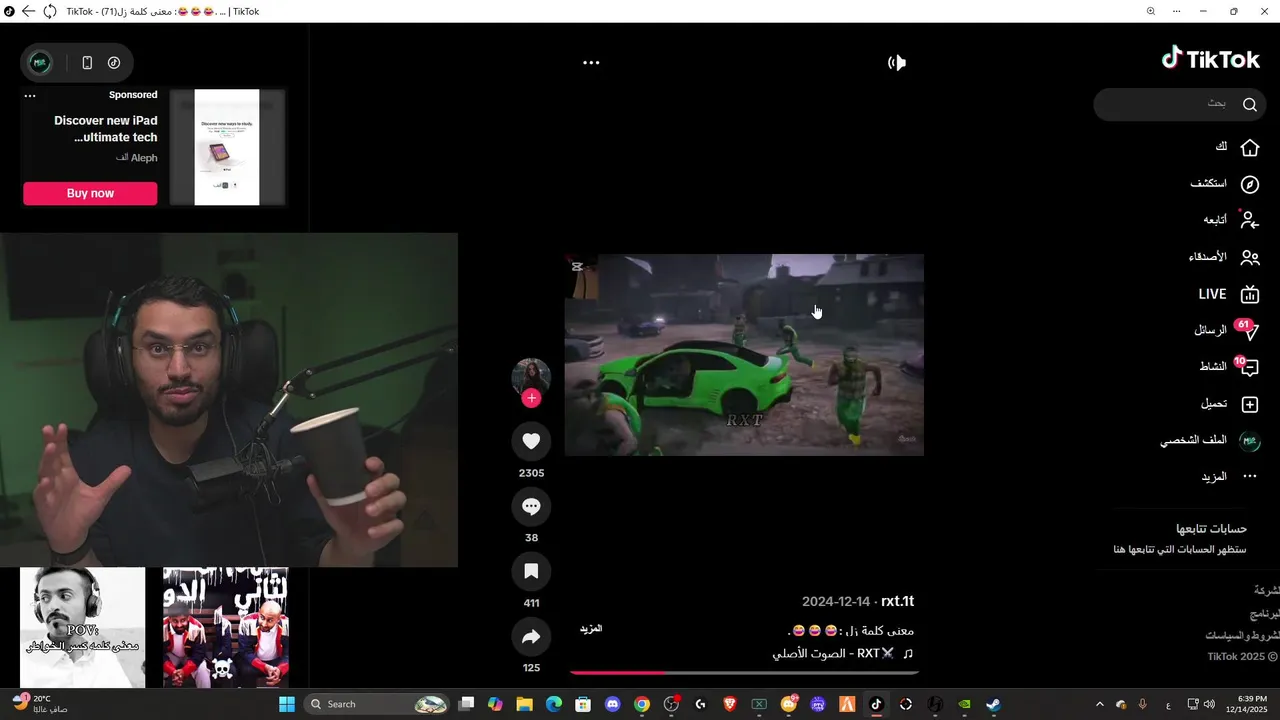Open the skull thumbnail with two men

226,627
